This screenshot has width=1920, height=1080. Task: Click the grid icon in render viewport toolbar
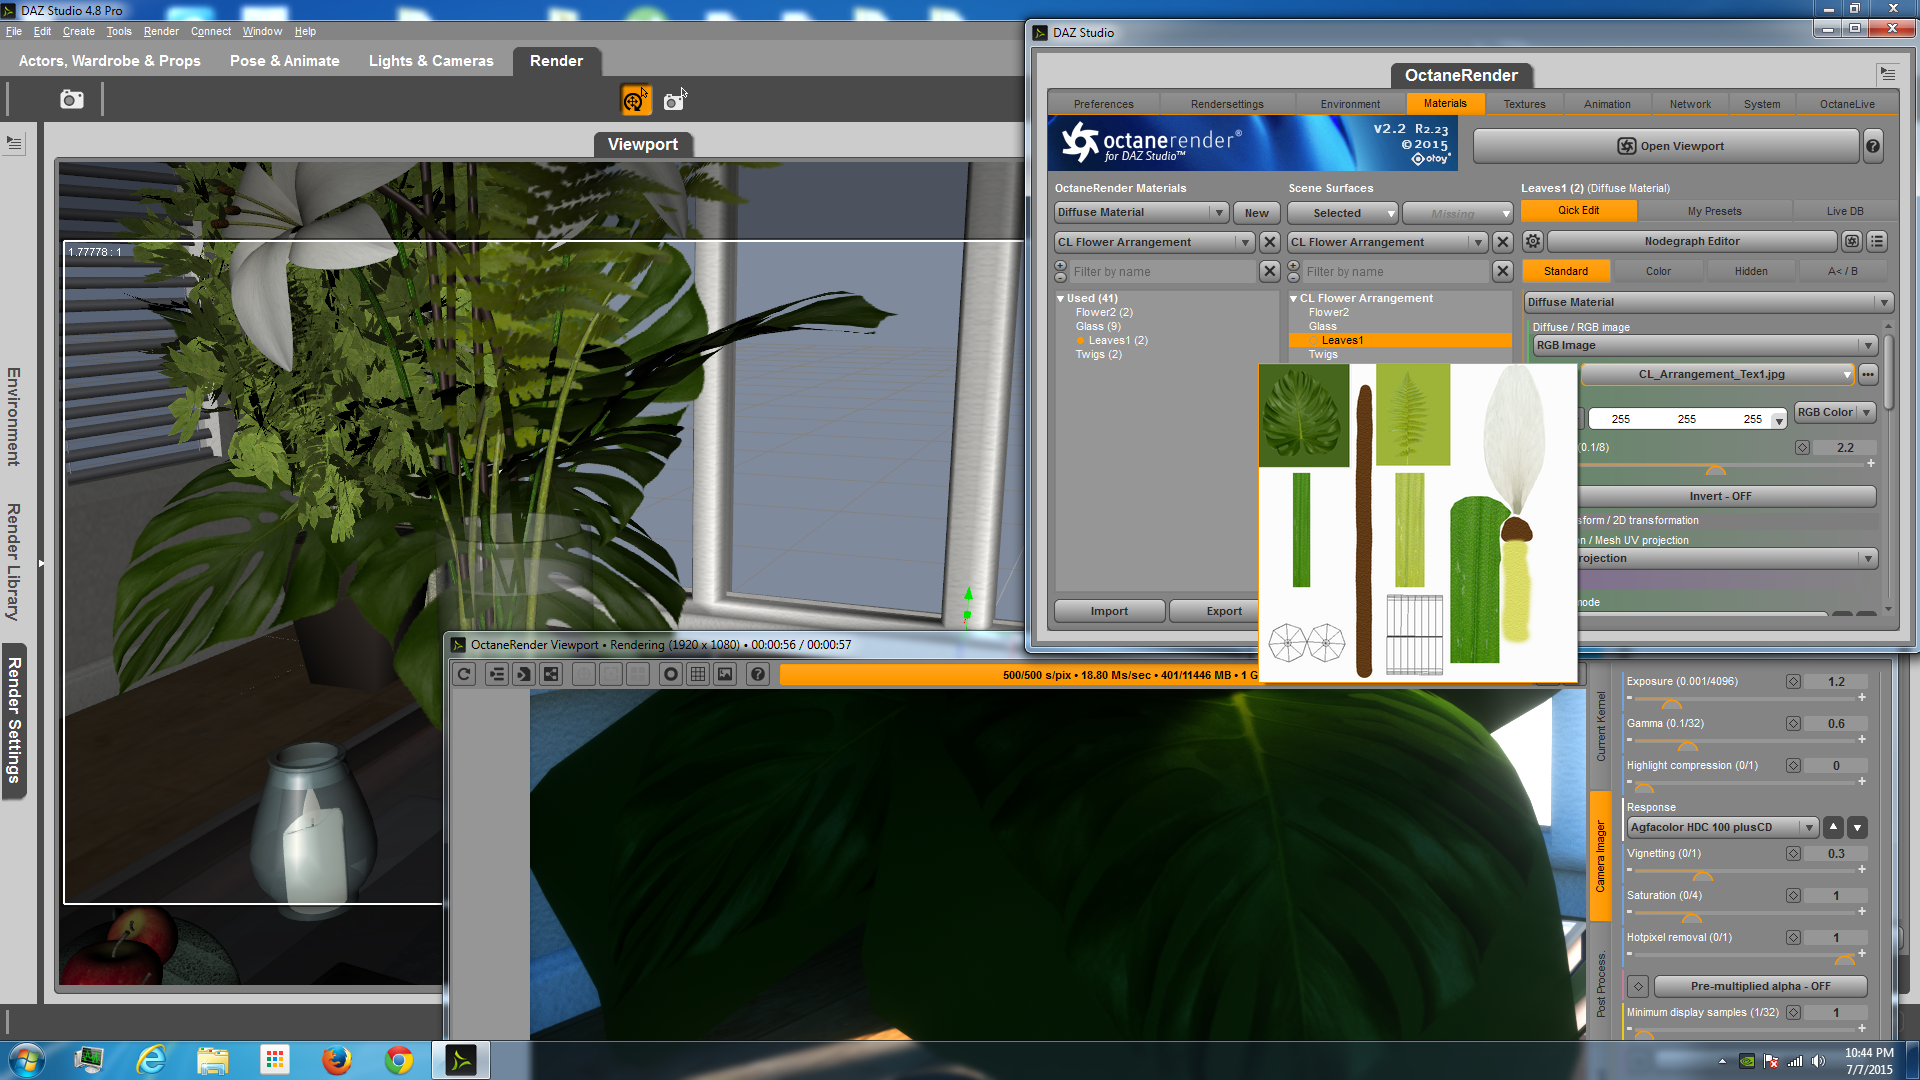click(698, 674)
